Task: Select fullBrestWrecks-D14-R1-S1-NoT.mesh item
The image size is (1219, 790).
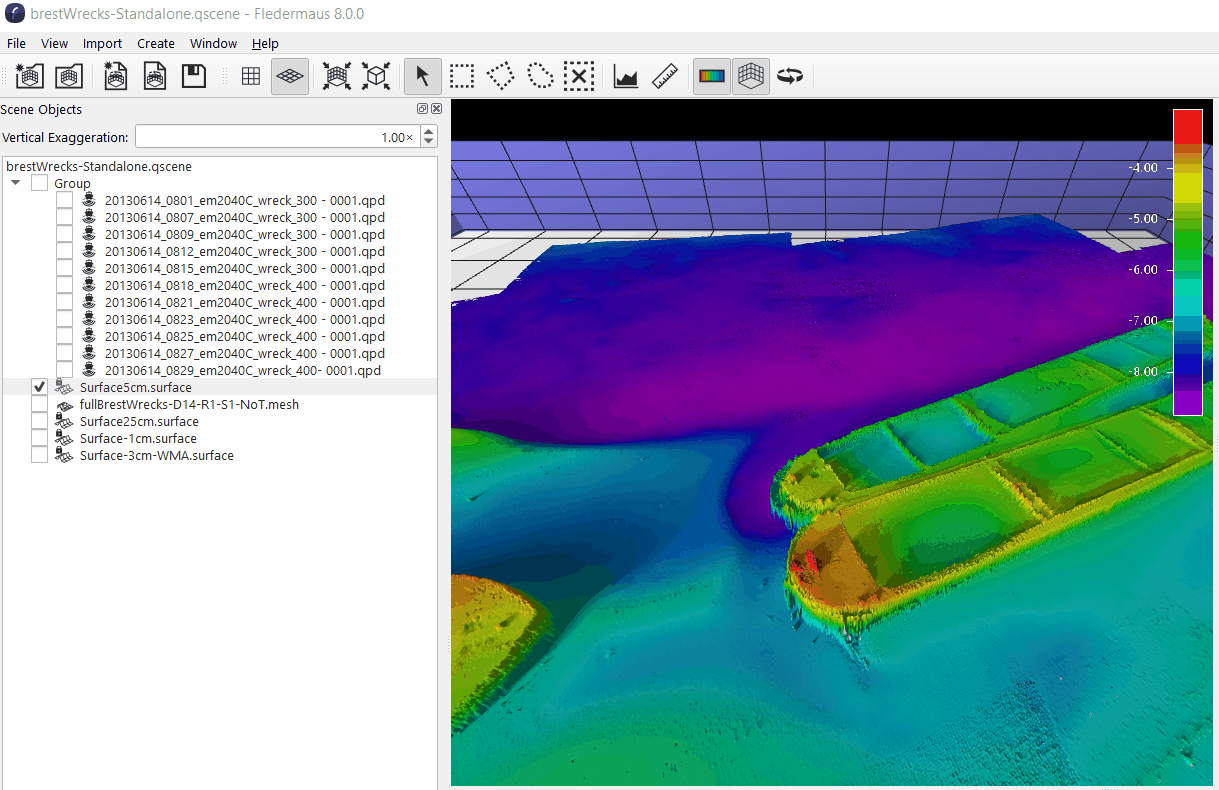Action: point(189,405)
